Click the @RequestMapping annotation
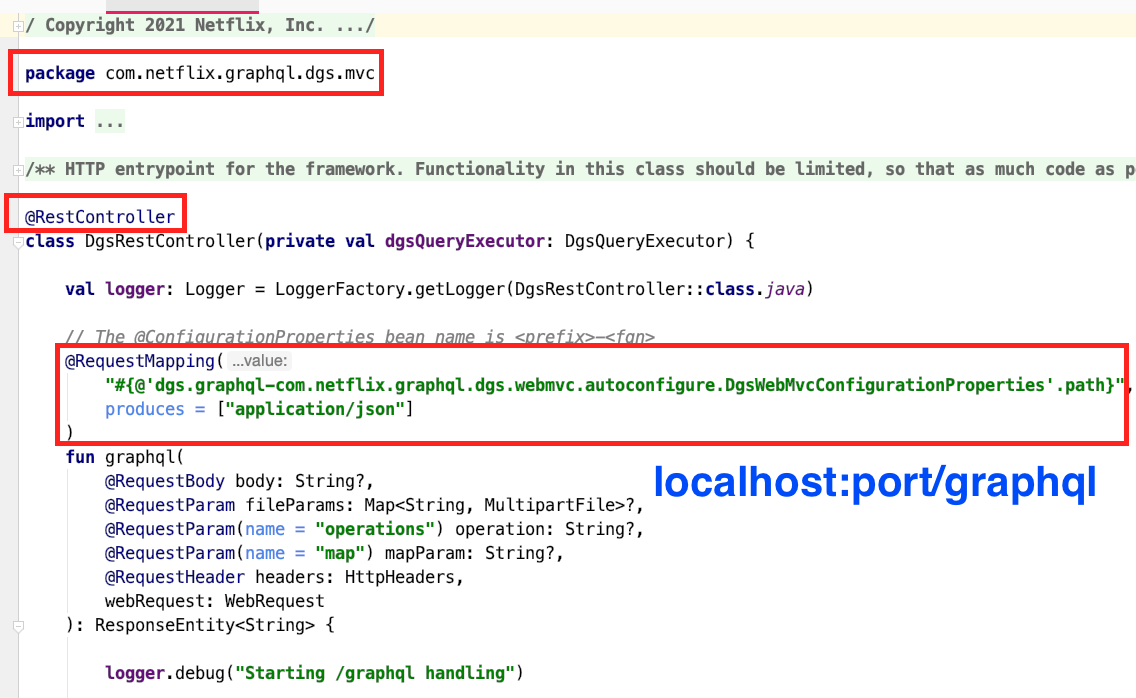The image size is (1136, 698). pyautogui.click(x=140, y=361)
